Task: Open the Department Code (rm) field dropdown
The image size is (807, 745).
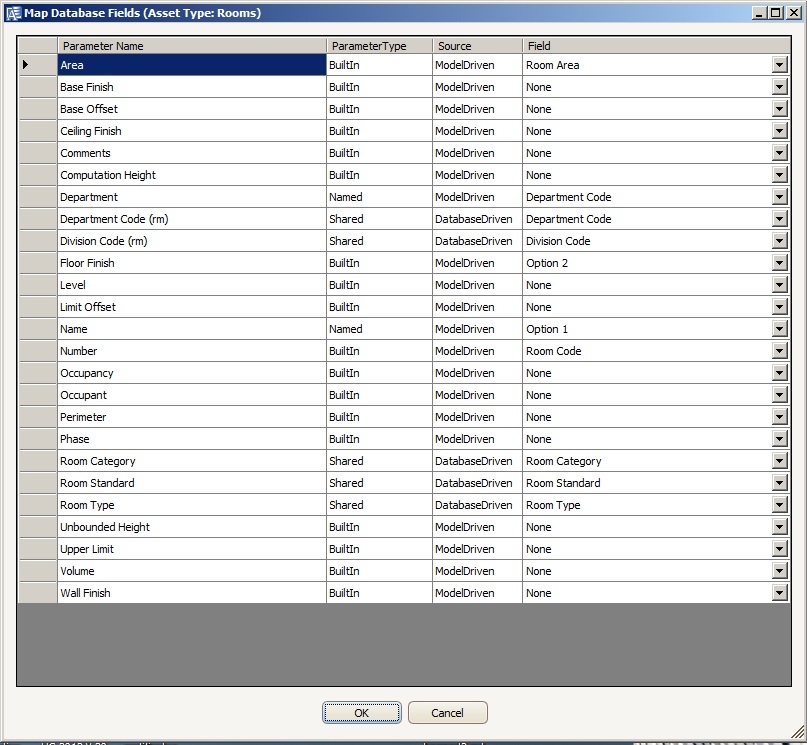Action: [x=781, y=218]
